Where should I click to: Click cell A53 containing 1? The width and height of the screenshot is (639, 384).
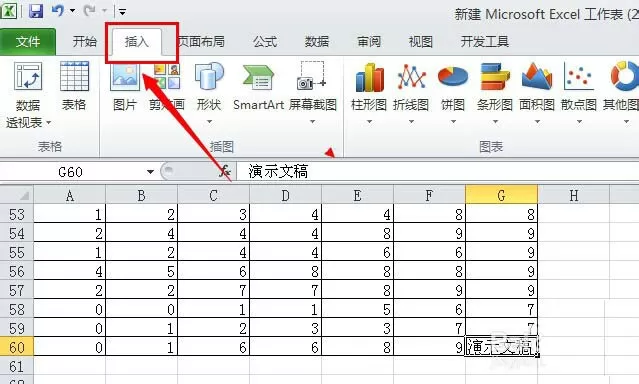pyautogui.click(x=70, y=214)
